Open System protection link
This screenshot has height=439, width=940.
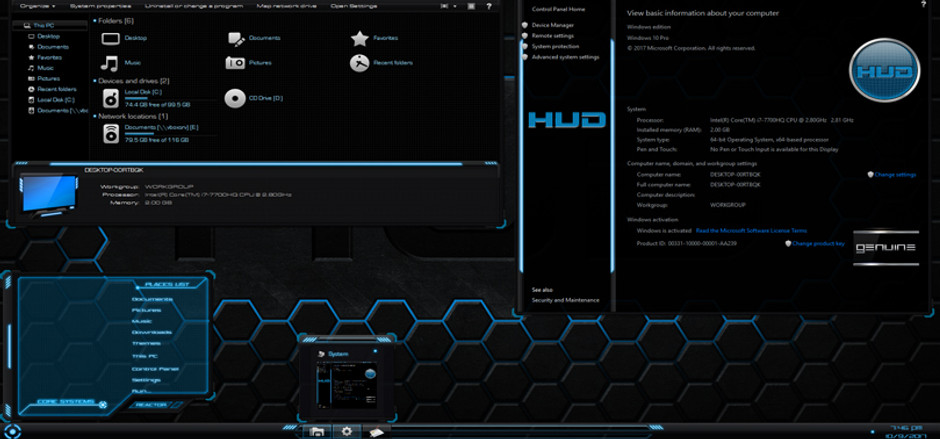tap(555, 46)
